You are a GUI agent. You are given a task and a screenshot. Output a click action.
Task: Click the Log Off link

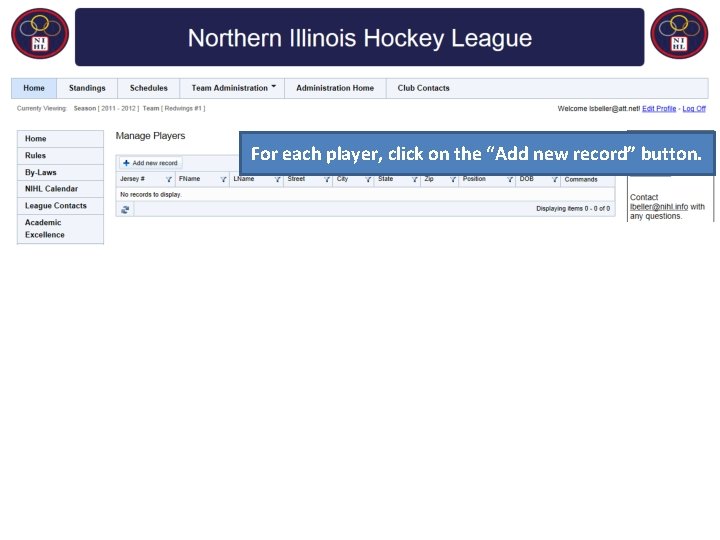pyautogui.click(x=694, y=109)
